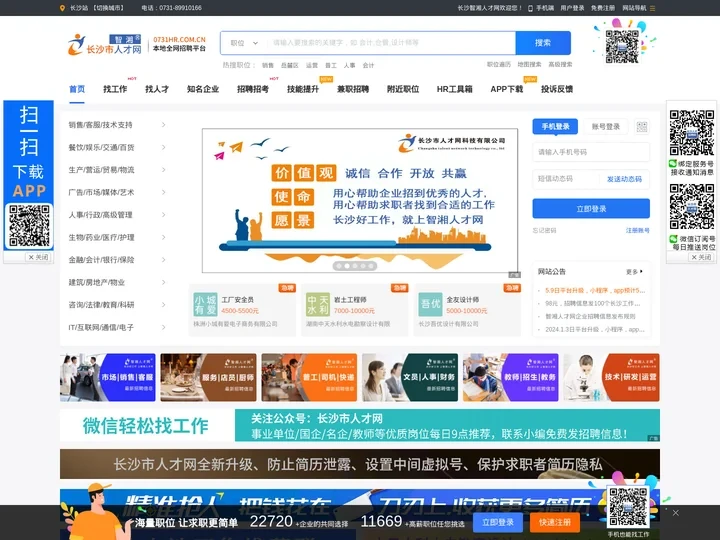Click 立即登录 button in bottom bar
Screen dimensions: 720x540
[x=498, y=523]
